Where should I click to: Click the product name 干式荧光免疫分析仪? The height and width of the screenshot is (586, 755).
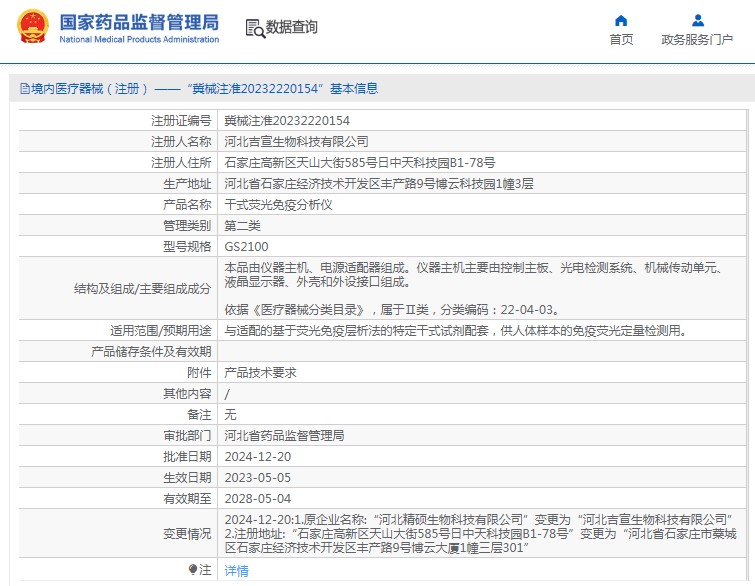[278, 204]
